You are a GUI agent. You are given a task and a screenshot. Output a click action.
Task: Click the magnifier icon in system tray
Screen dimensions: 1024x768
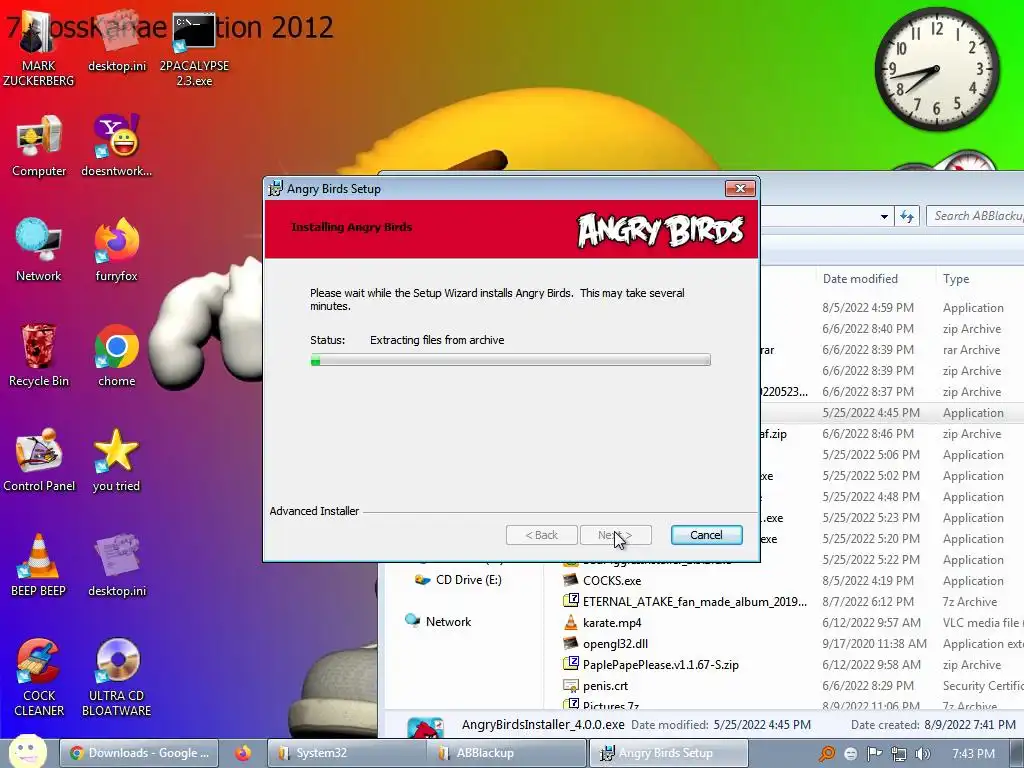pos(827,754)
